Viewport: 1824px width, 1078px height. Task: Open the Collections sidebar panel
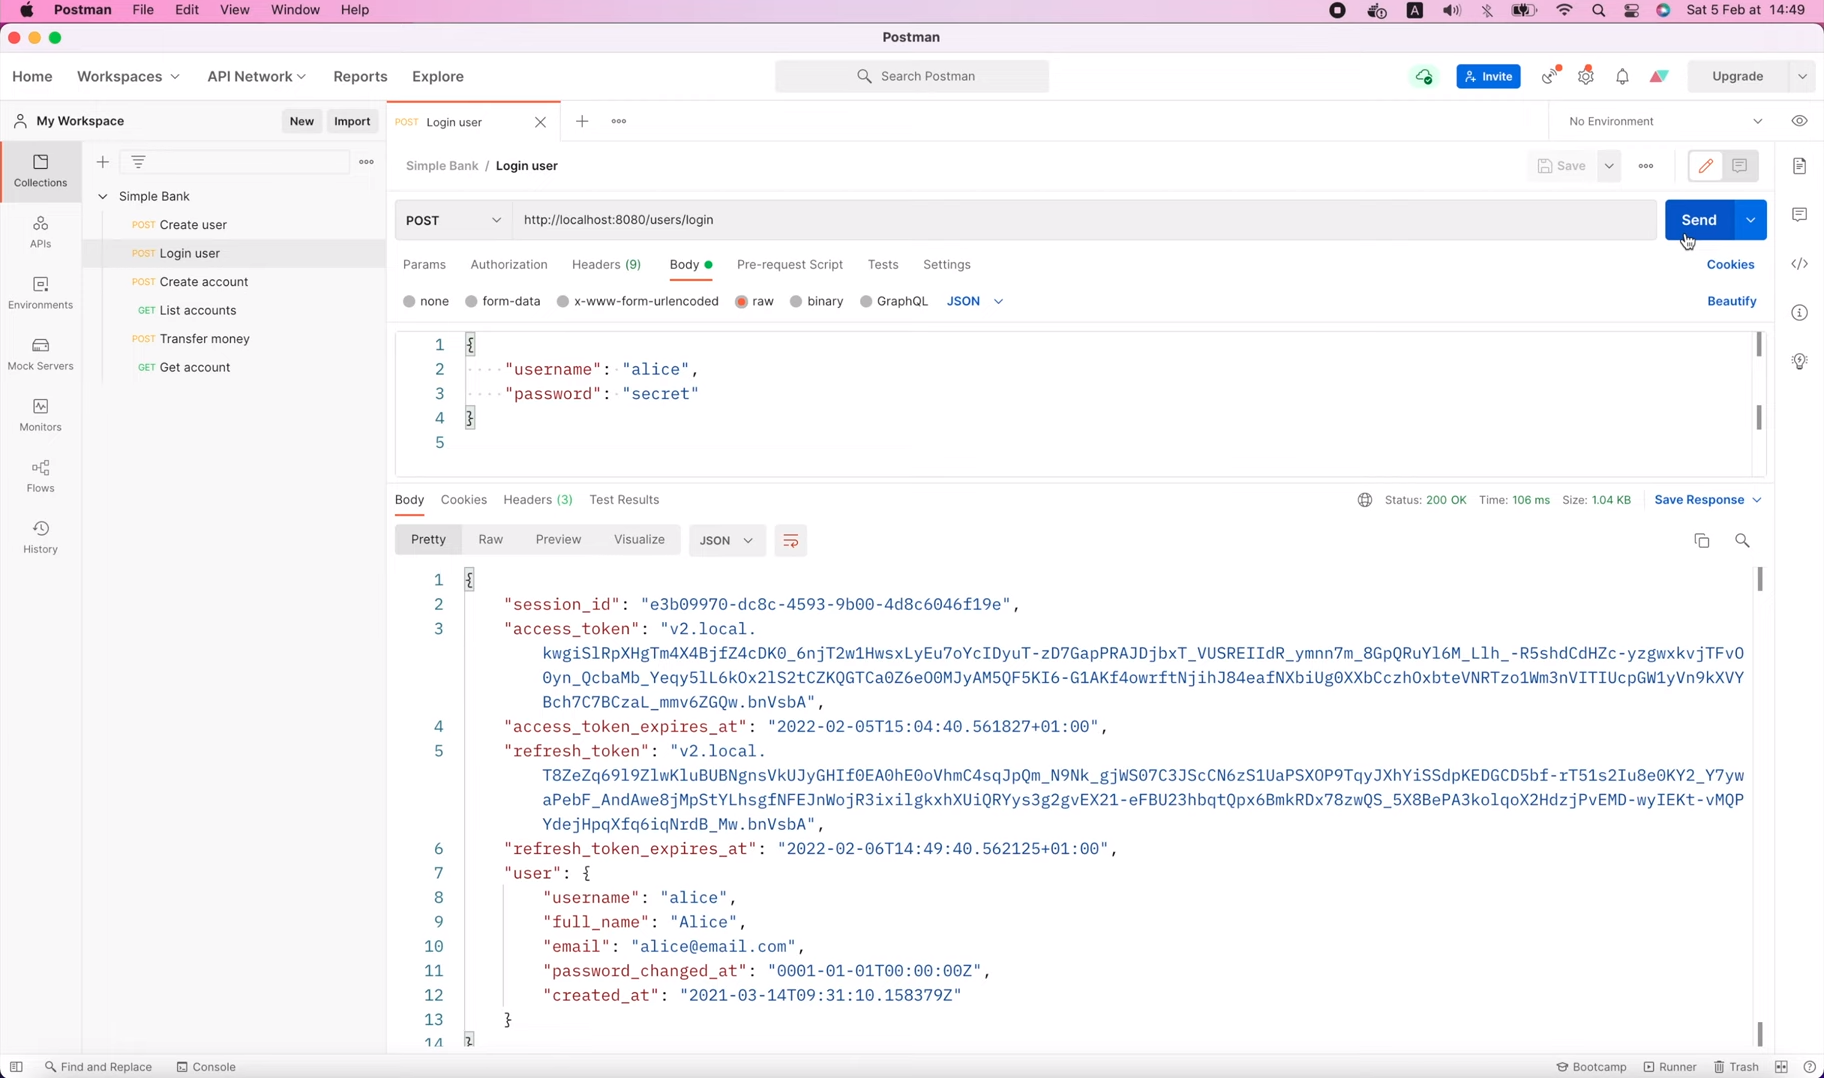[x=40, y=171]
